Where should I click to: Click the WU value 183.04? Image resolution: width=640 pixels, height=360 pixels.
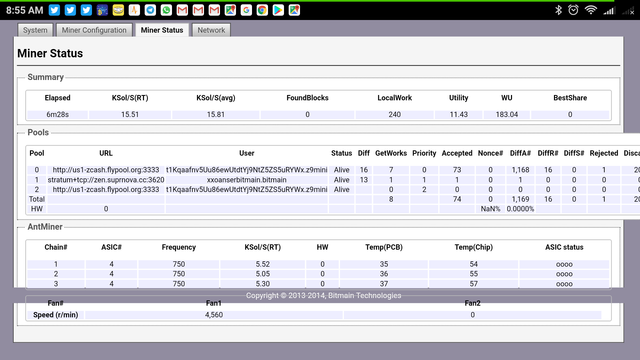[x=507, y=115]
